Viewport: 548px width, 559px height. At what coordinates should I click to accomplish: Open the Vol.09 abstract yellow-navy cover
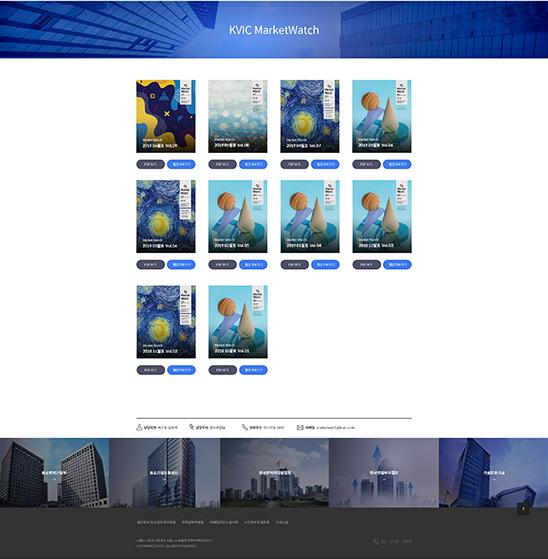(166, 116)
